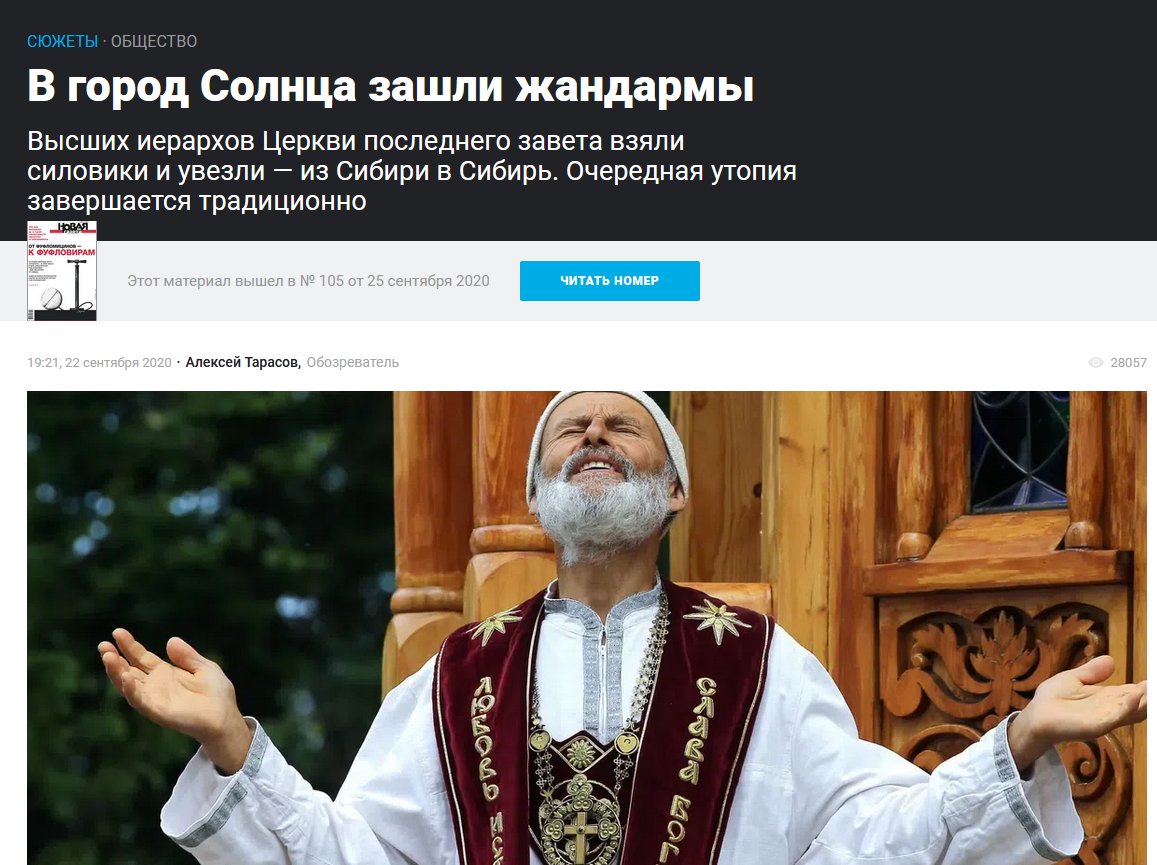Click the stained glass window in the photo

(1020, 450)
